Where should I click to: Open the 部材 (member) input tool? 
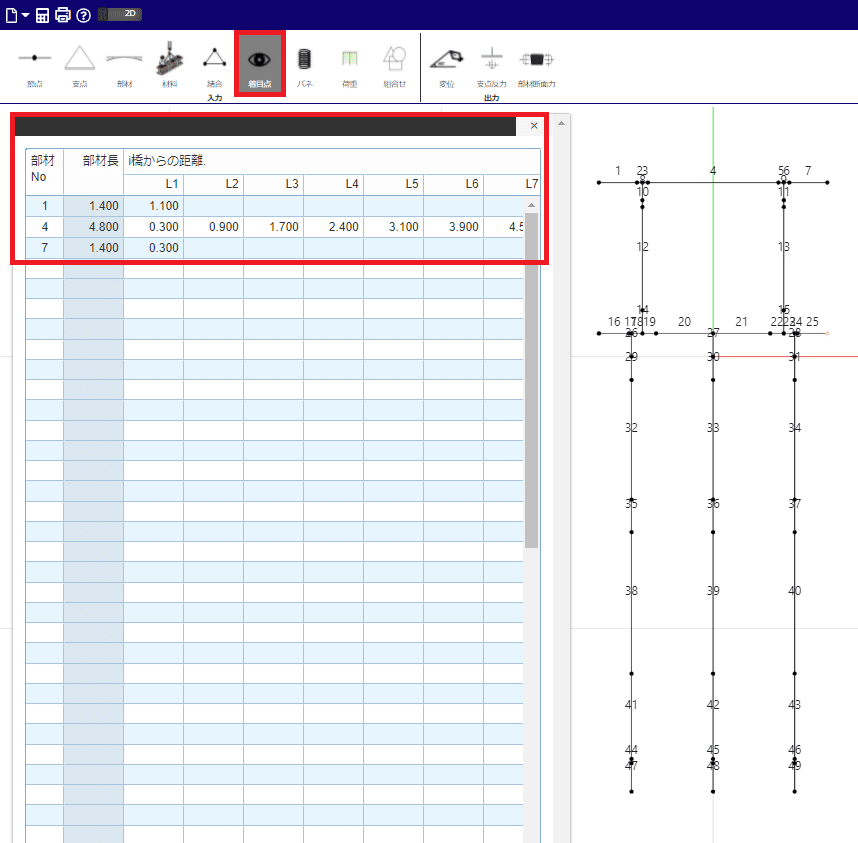(125, 66)
